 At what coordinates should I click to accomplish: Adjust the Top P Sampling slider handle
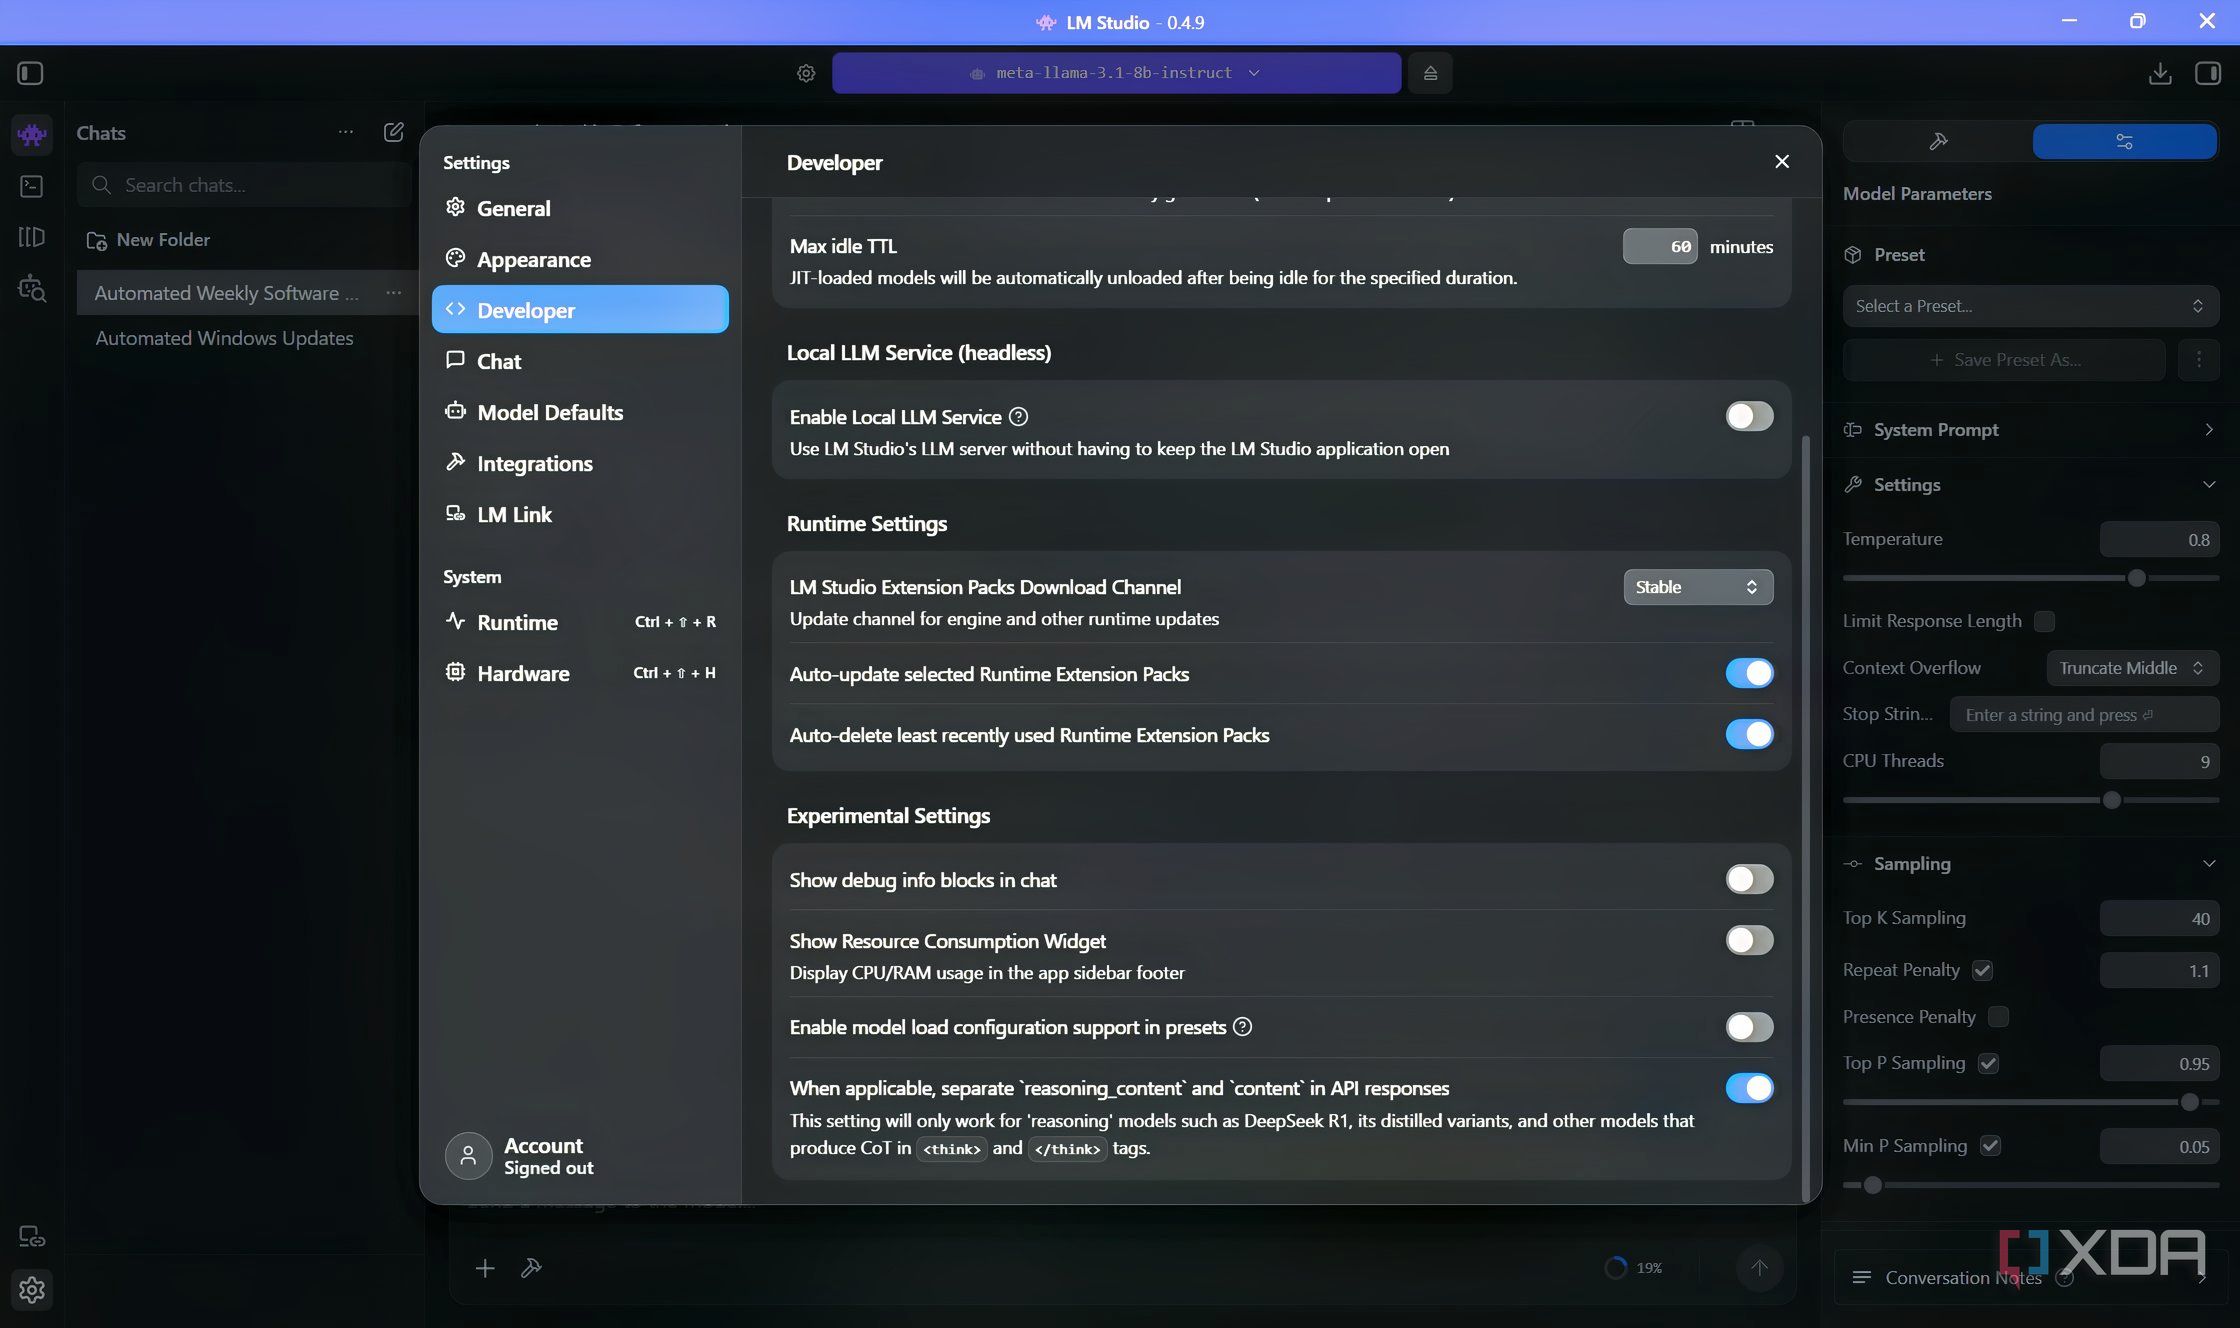[x=2189, y=1102]
